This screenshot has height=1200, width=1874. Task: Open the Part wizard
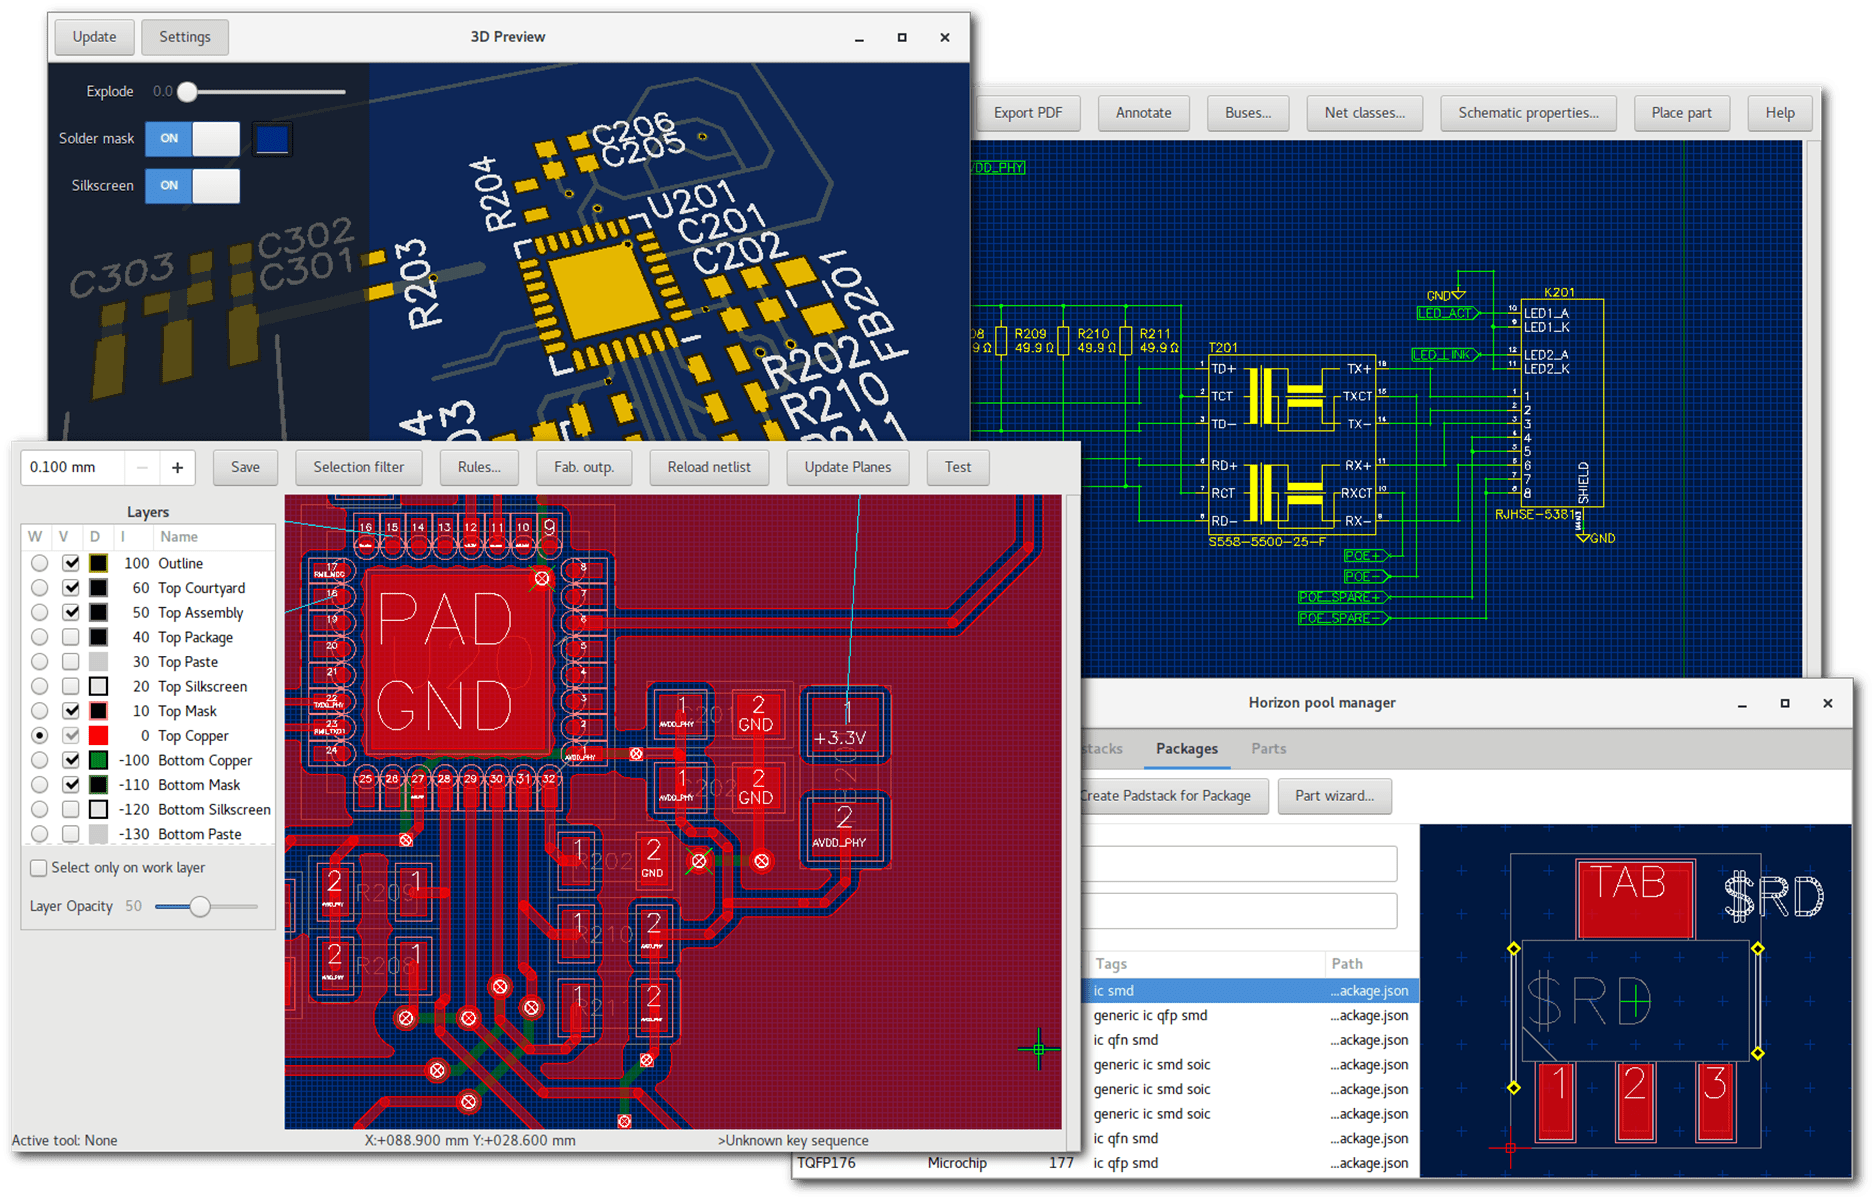[x=1334, y=796]
